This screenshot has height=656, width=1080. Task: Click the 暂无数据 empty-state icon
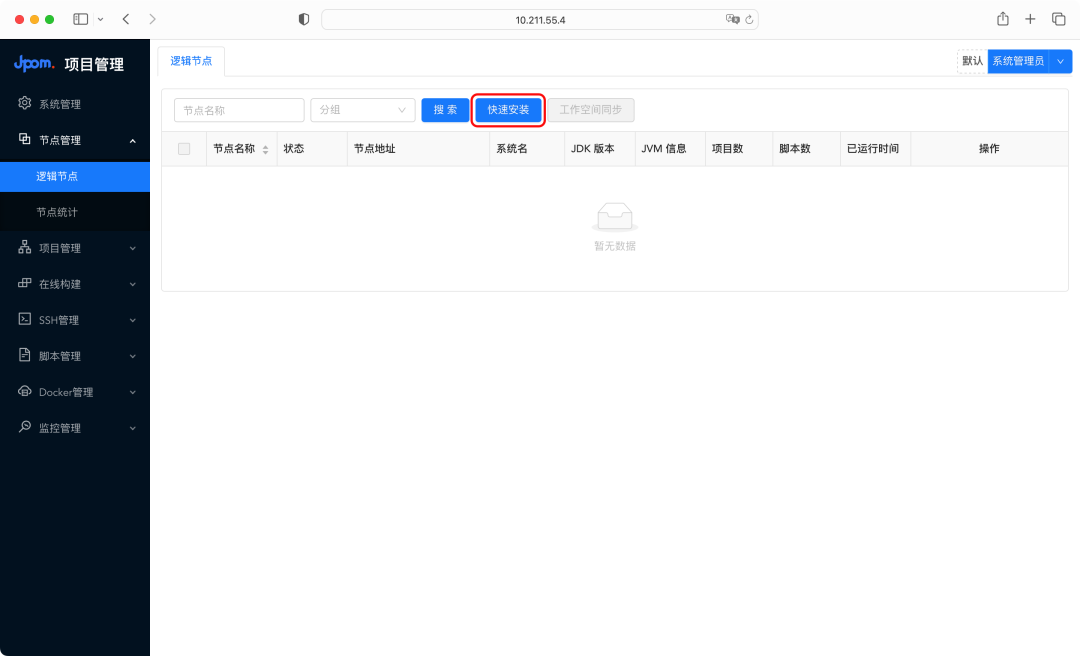click(615, 216)
